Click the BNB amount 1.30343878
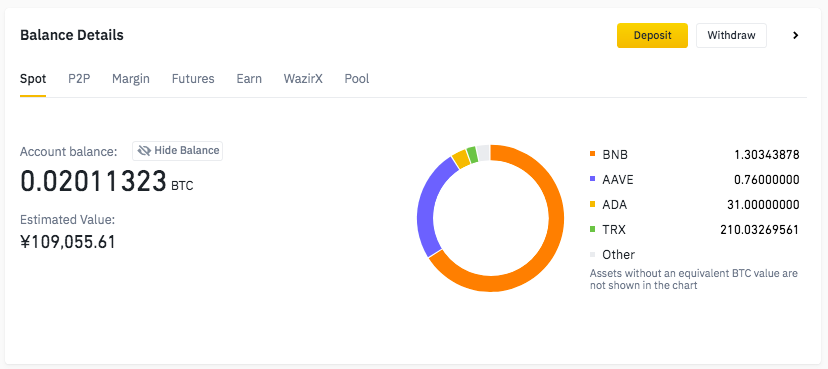 point(767,155)
